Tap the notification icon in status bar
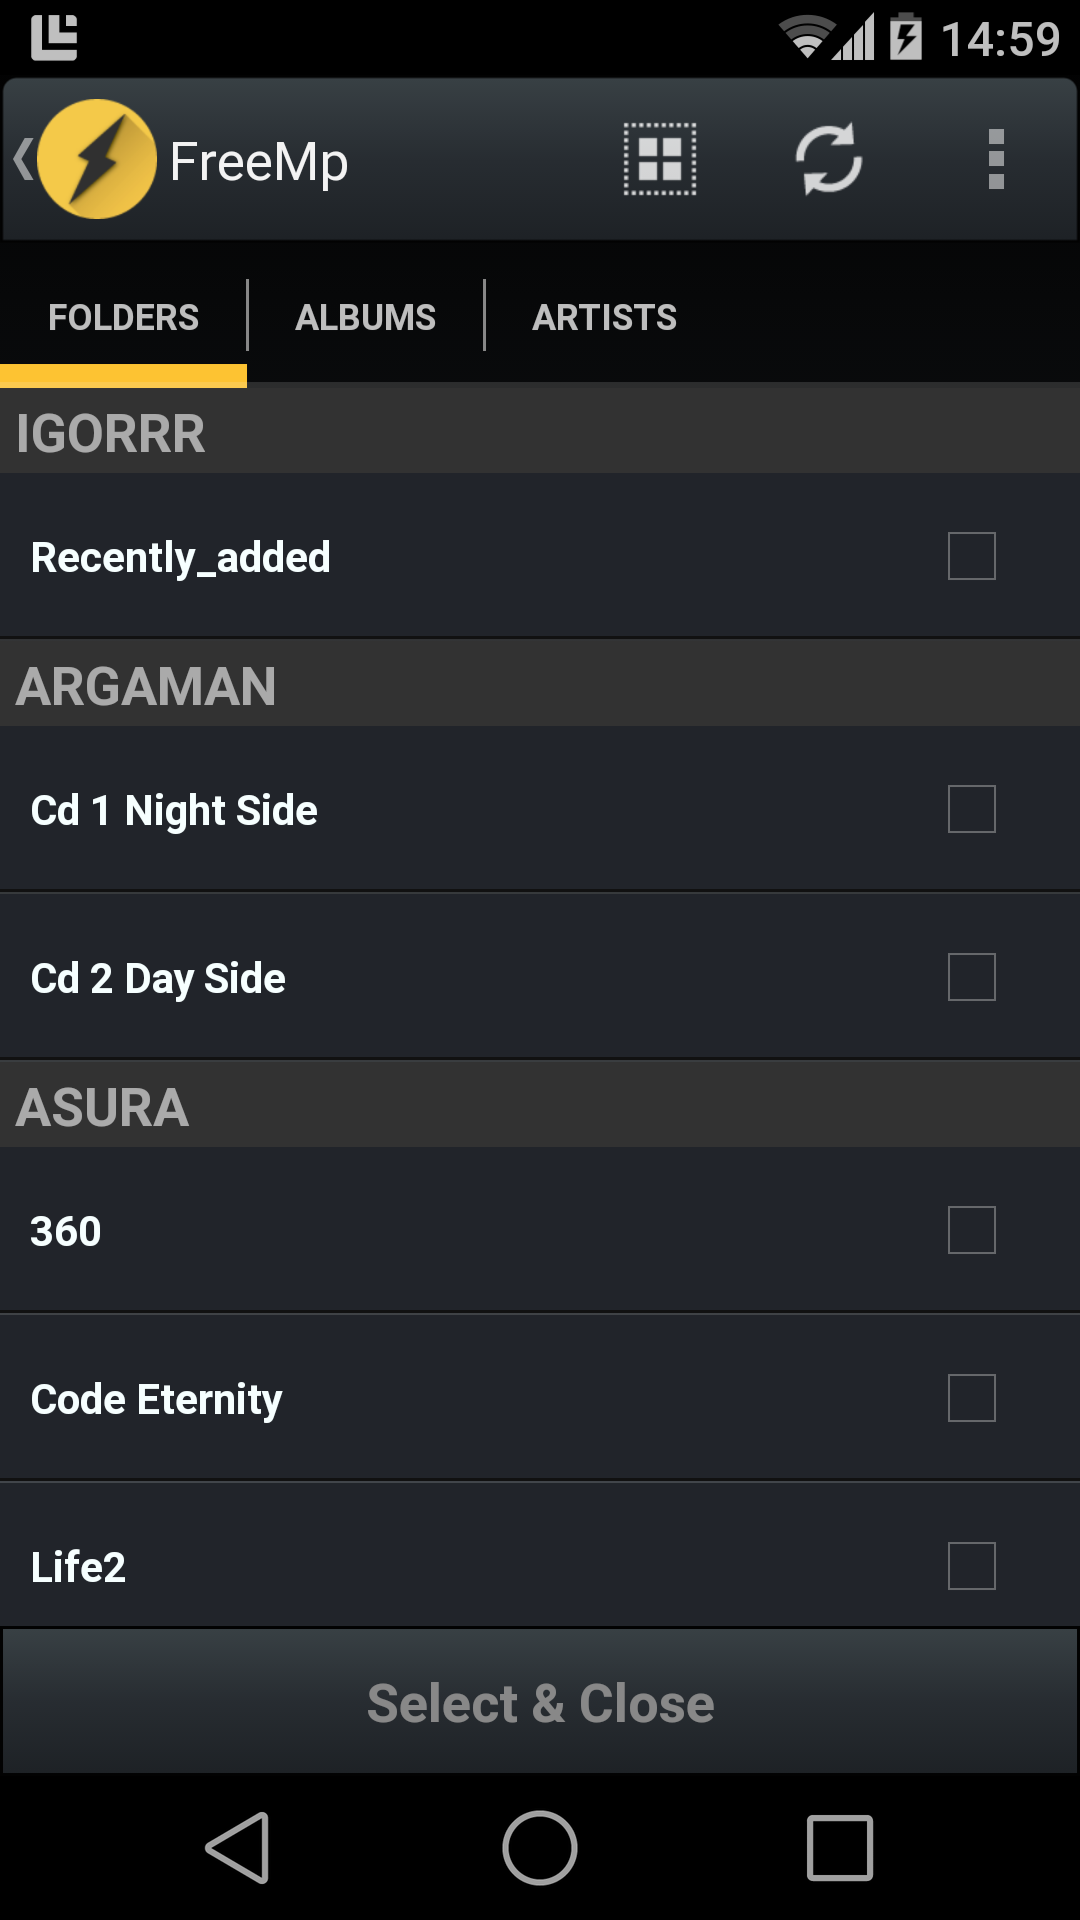 (x=54, y=38)
